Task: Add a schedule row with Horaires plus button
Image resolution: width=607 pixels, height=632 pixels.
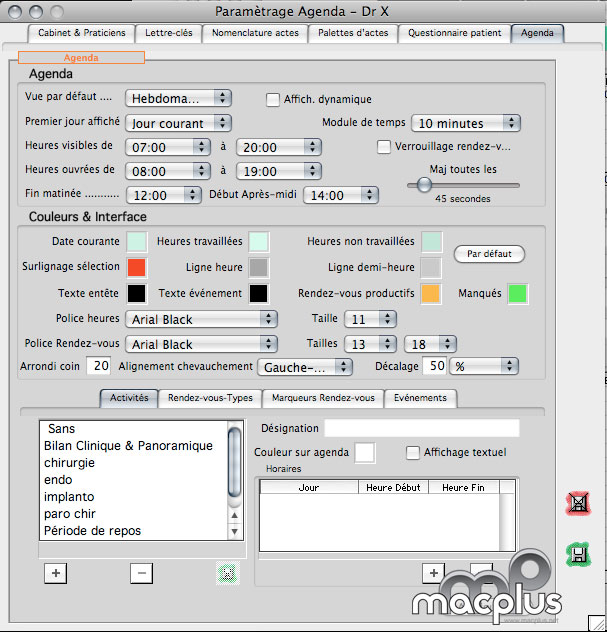Action: [x=433, y=573]
